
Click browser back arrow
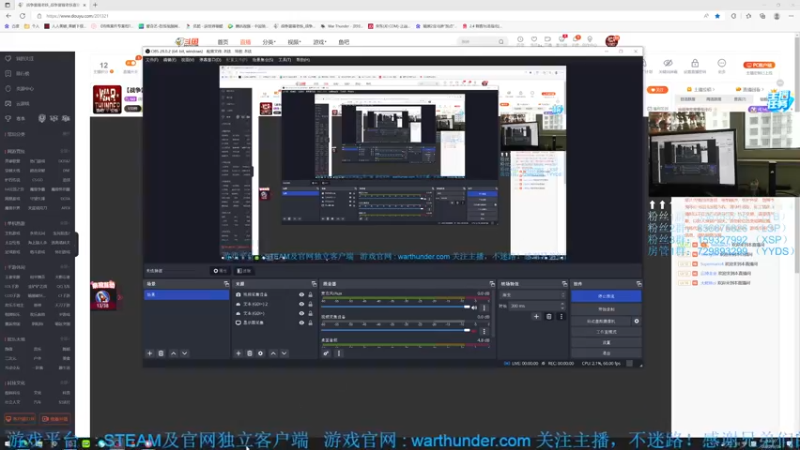[9, 16]
